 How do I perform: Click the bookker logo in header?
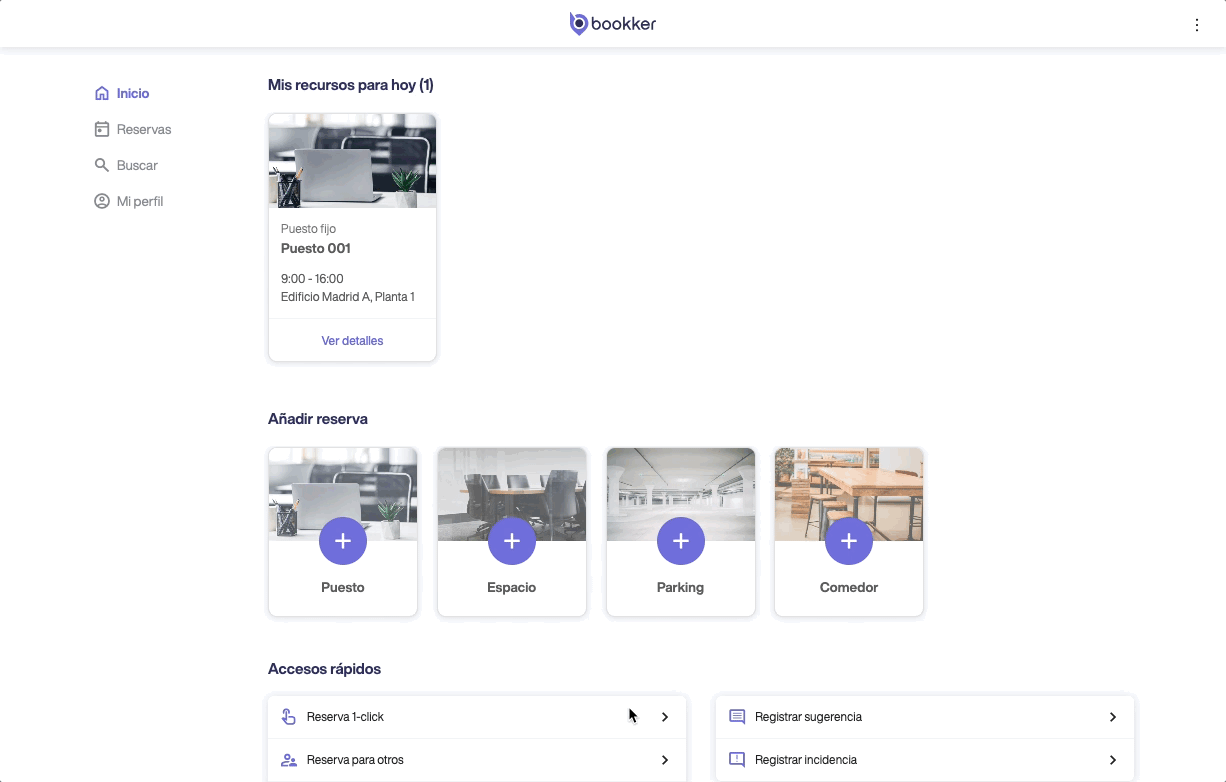[612, 24]
